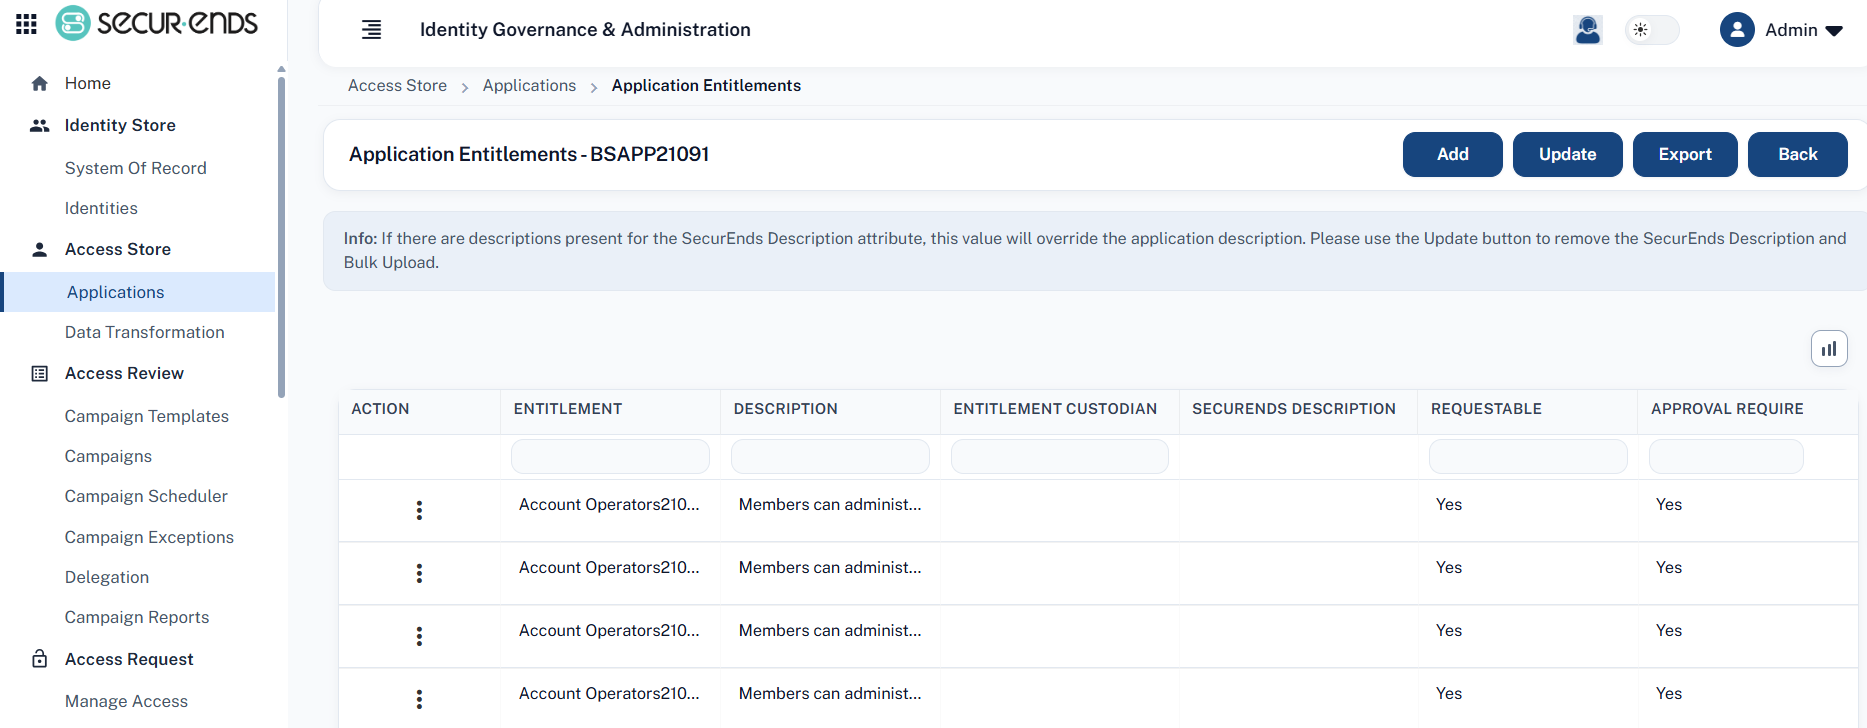
Task: Focus the Entitlement column filter field
Action: tap(610, 457)
